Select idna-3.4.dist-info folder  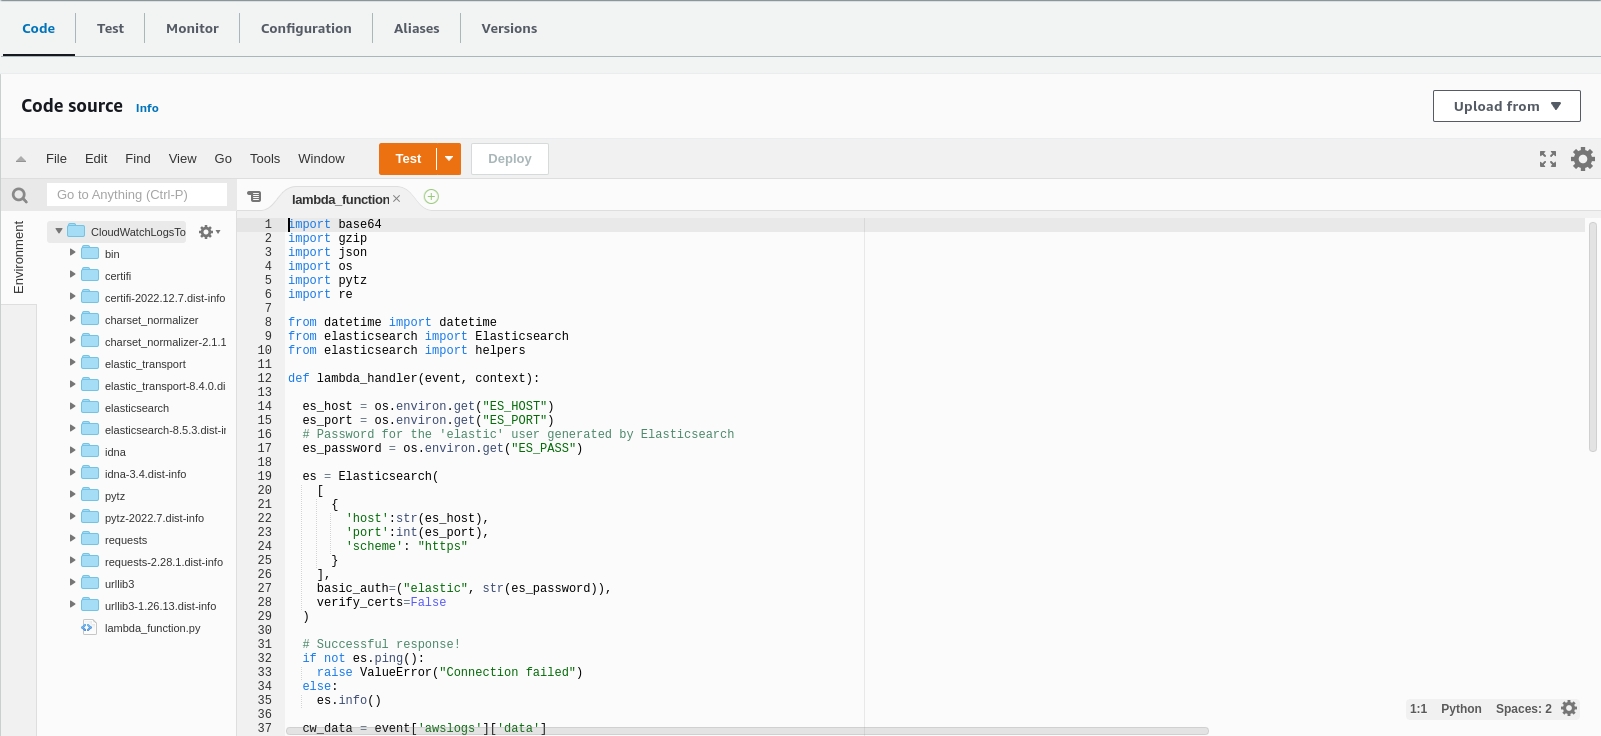tap(145, 474)
